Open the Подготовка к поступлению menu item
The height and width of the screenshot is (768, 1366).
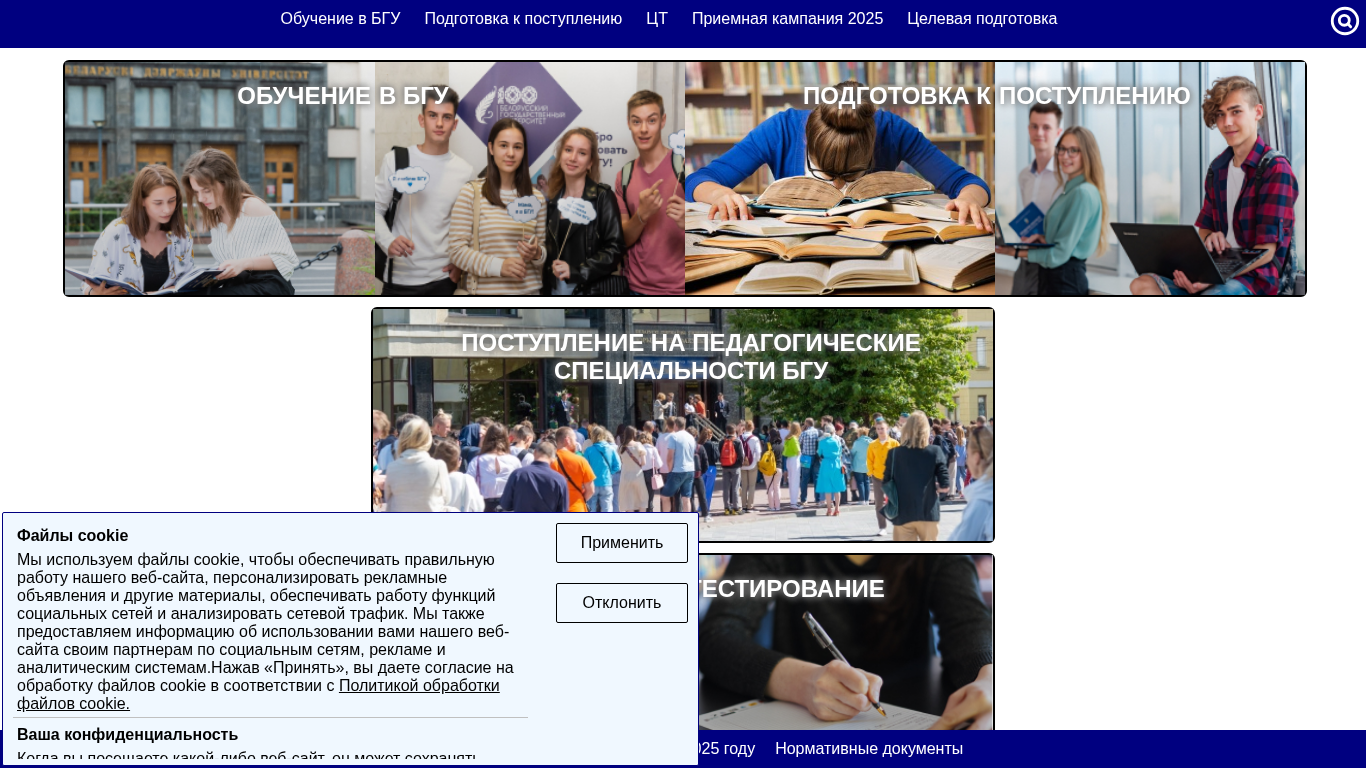pyautogui.click(x=523, y=19)
